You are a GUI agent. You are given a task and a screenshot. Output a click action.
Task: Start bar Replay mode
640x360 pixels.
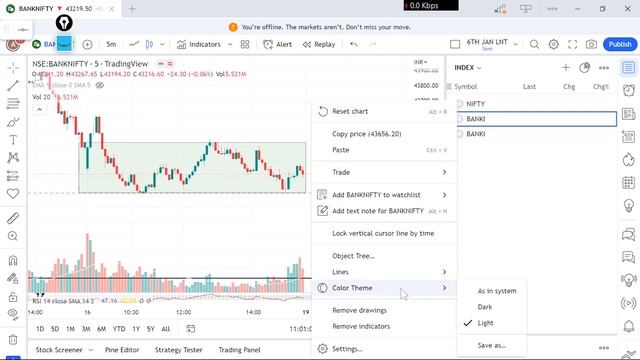pos(319,44)
